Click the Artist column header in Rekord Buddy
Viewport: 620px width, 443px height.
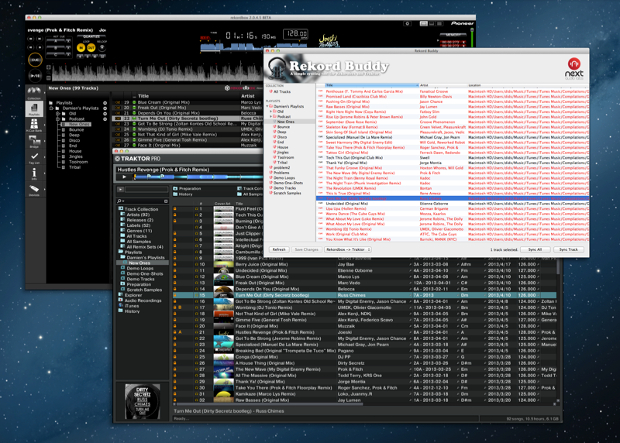point(443,85)
